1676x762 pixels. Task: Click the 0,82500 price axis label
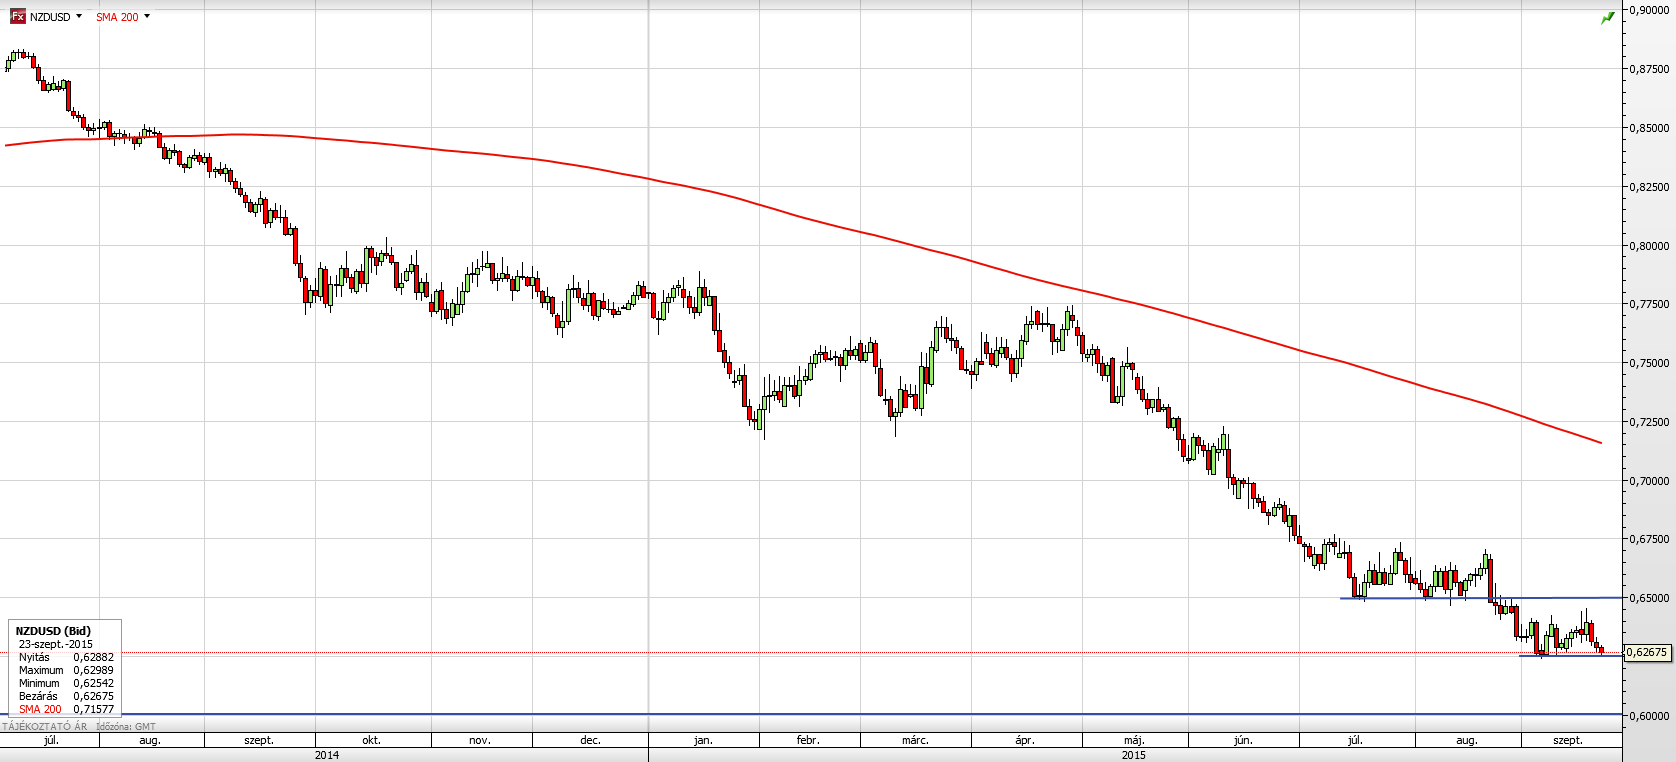(x=1650, y=187)
